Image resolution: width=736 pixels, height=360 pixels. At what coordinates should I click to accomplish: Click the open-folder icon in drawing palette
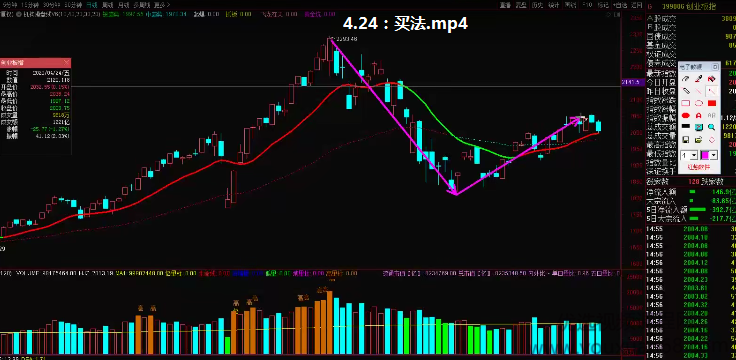tap(699, 140)
